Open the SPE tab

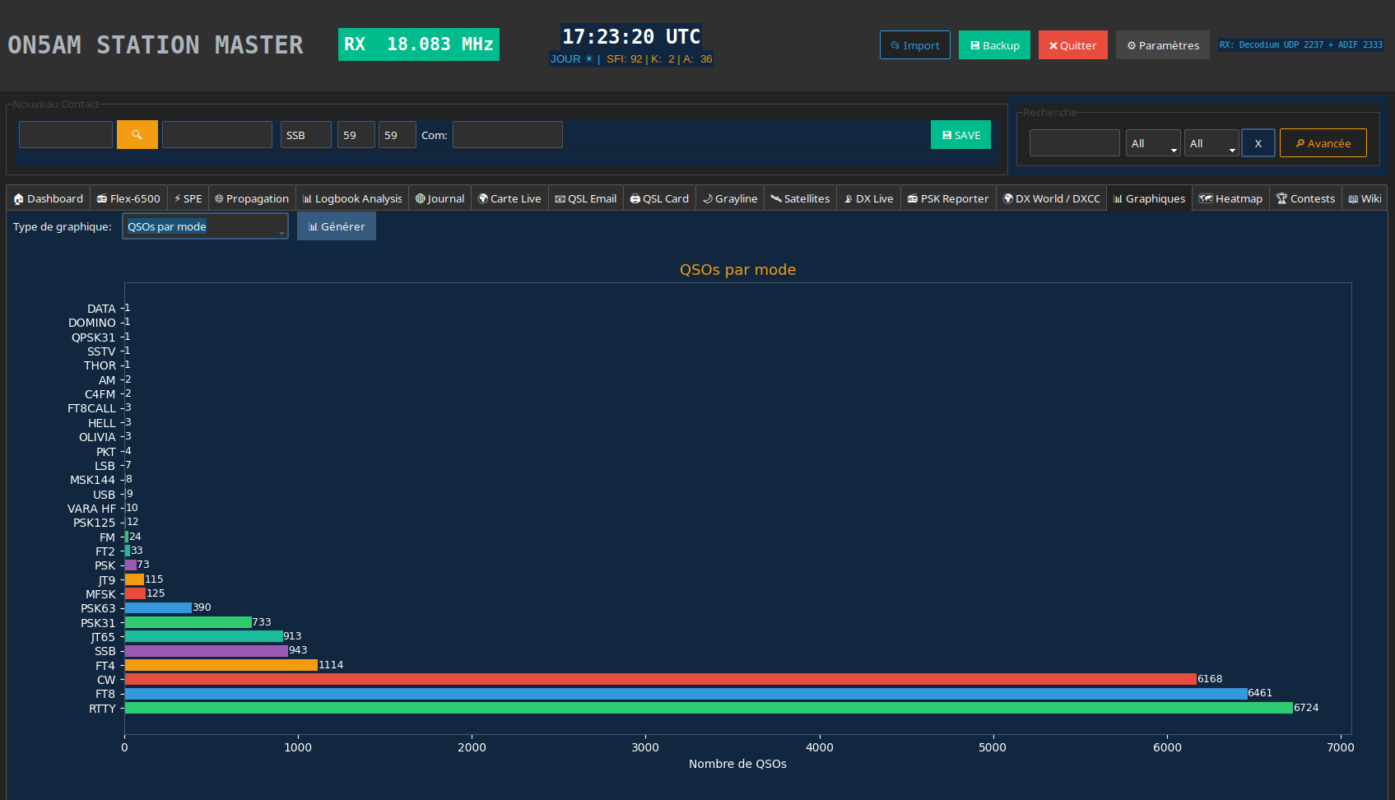188,199
